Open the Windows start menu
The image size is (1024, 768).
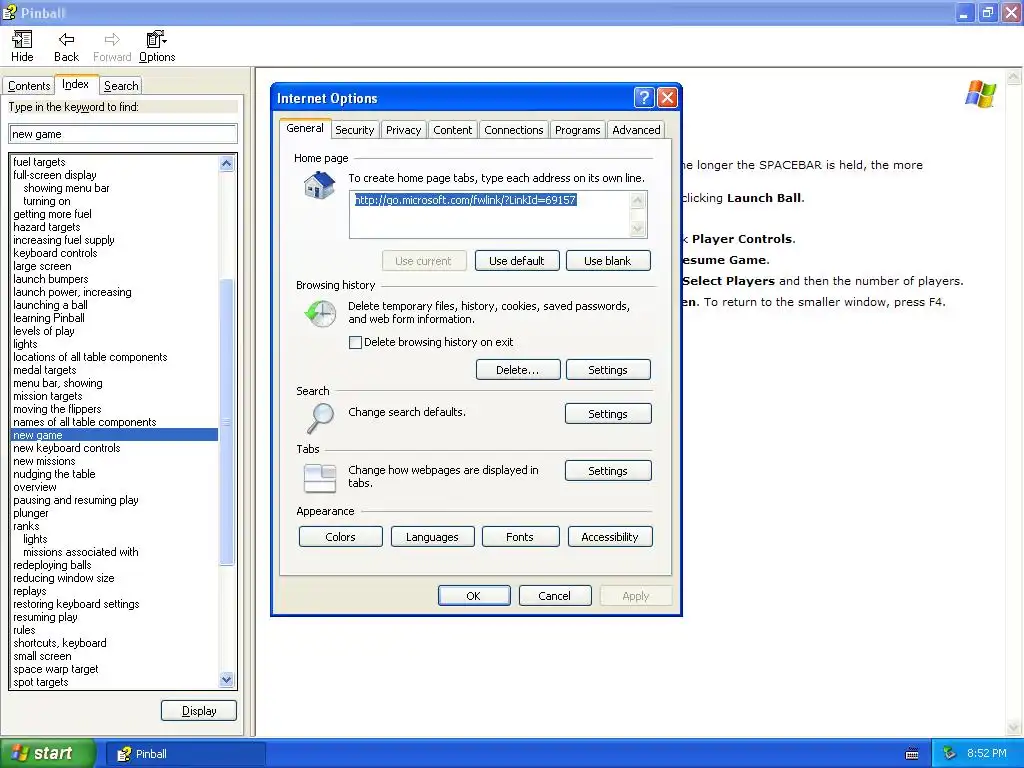48,754
